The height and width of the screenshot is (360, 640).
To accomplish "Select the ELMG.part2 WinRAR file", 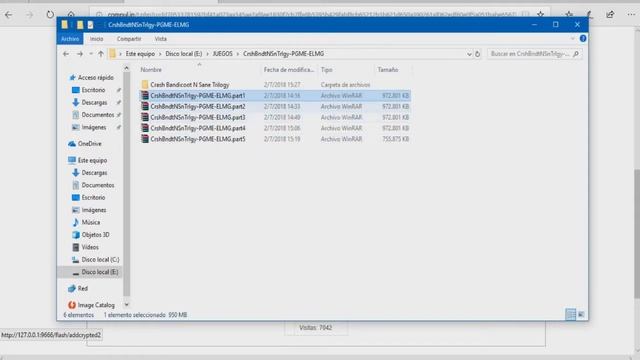I will 275,107.
